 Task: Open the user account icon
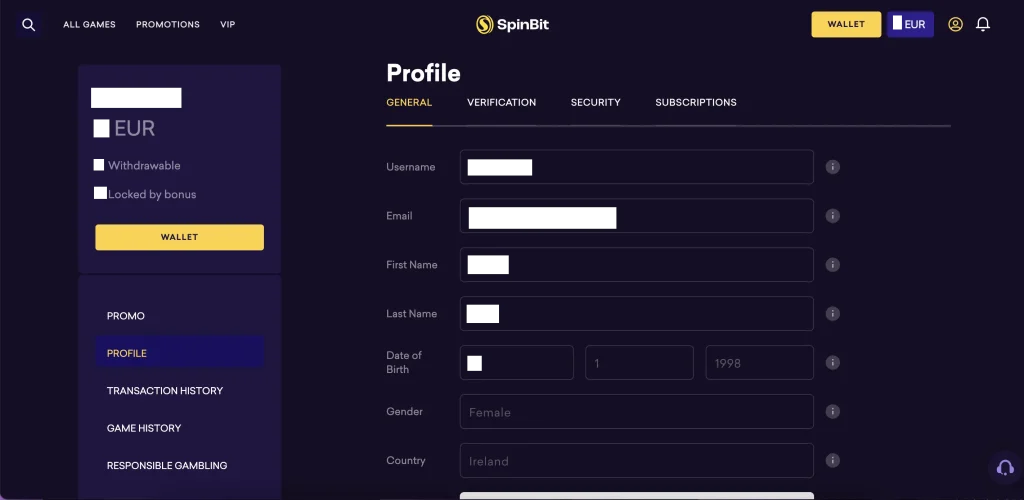[x=955, y=25]
